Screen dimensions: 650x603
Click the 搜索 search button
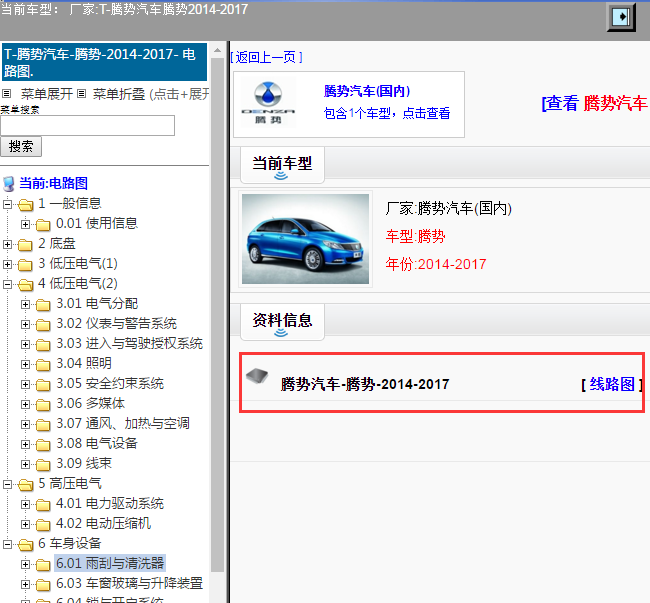coord(21,147)
